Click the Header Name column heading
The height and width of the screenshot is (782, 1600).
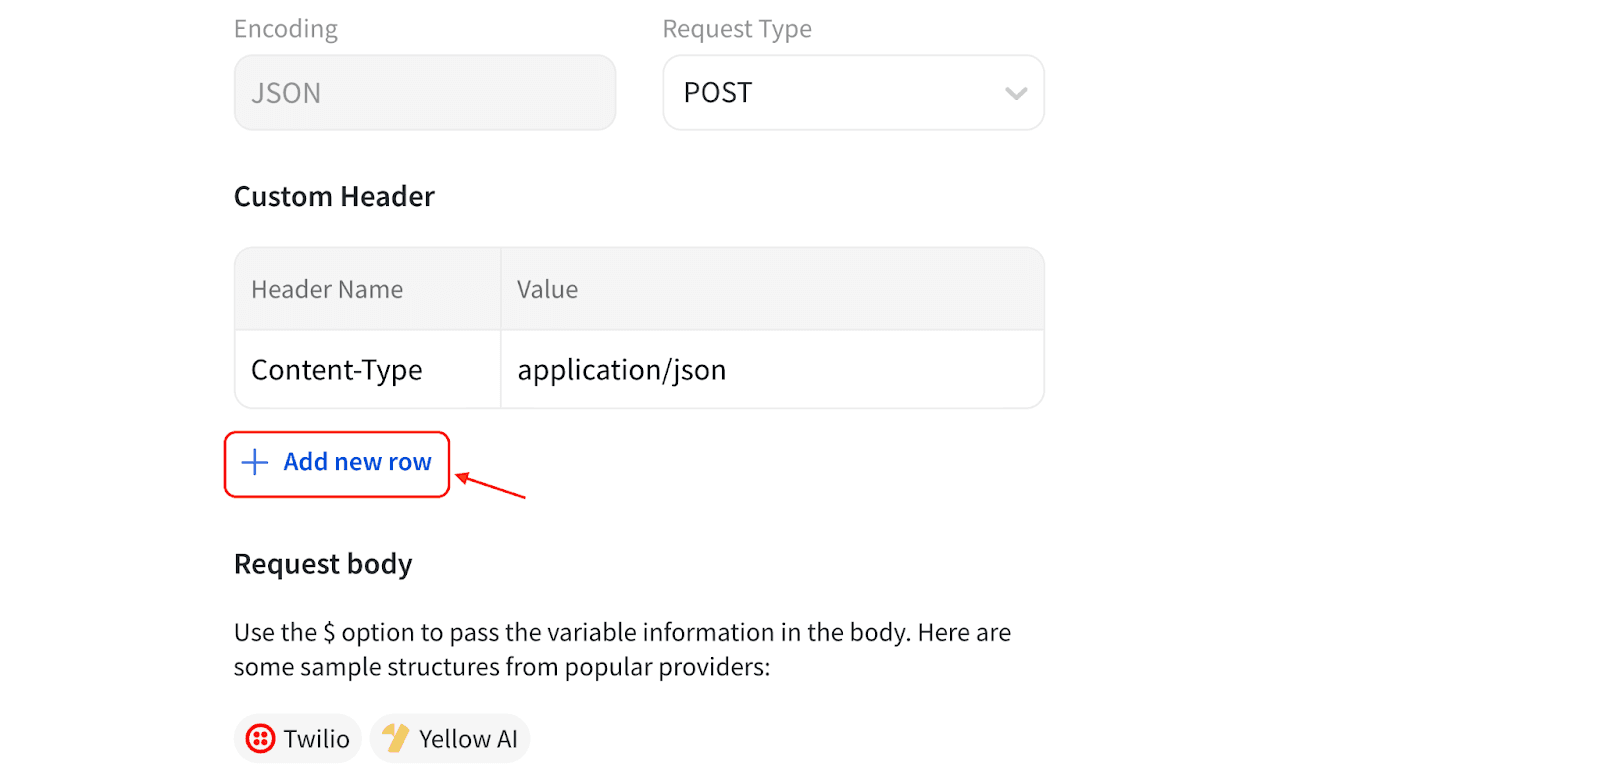pyautogui.click(x=327, y=290)
